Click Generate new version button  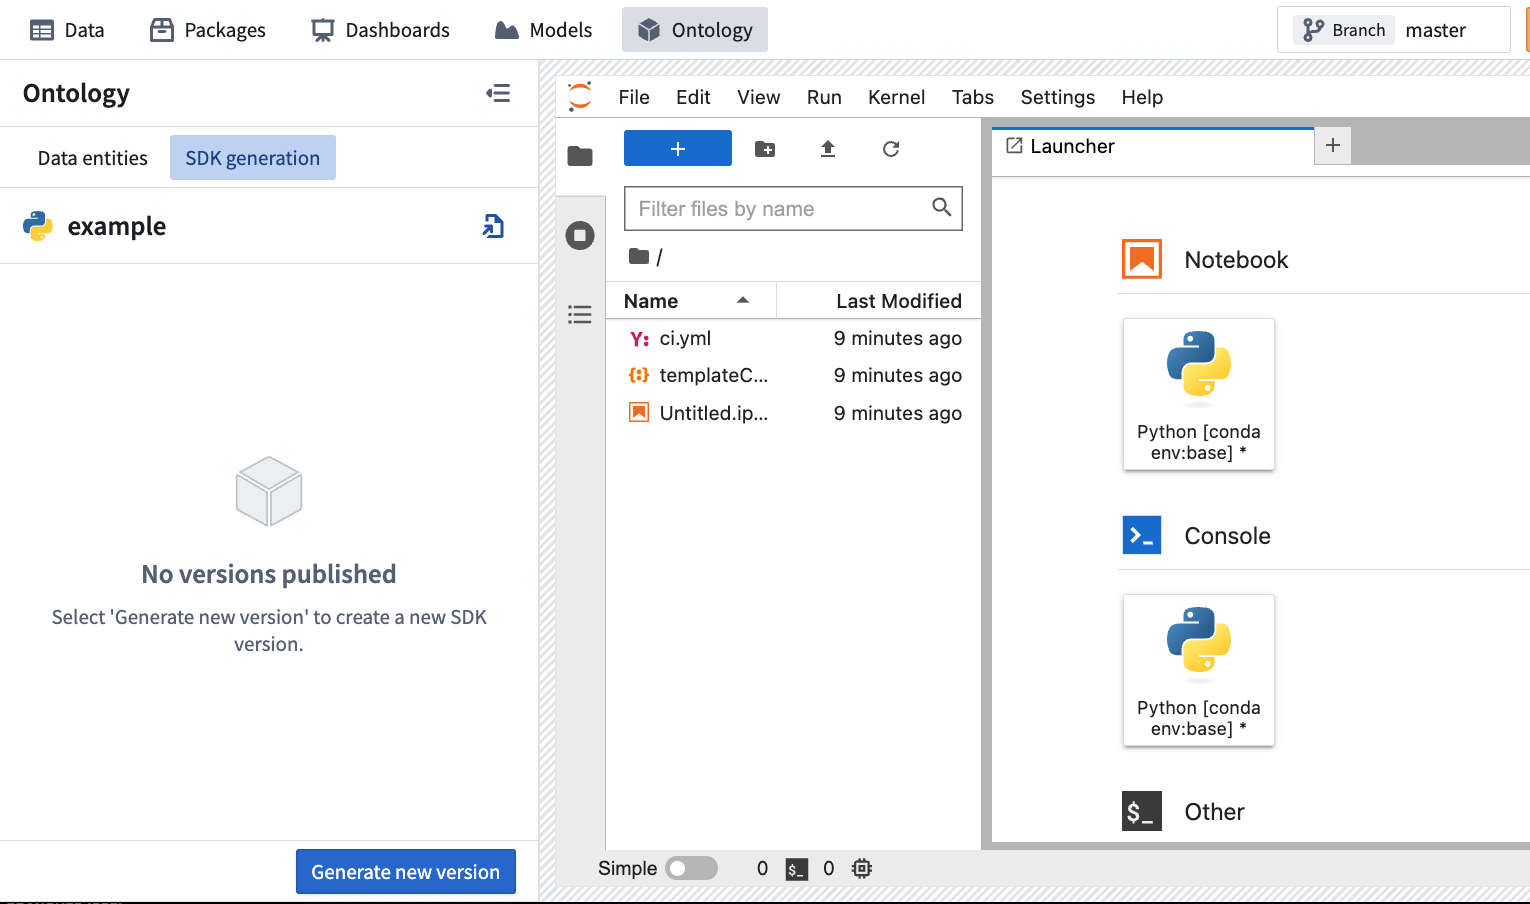pos(406,872)
